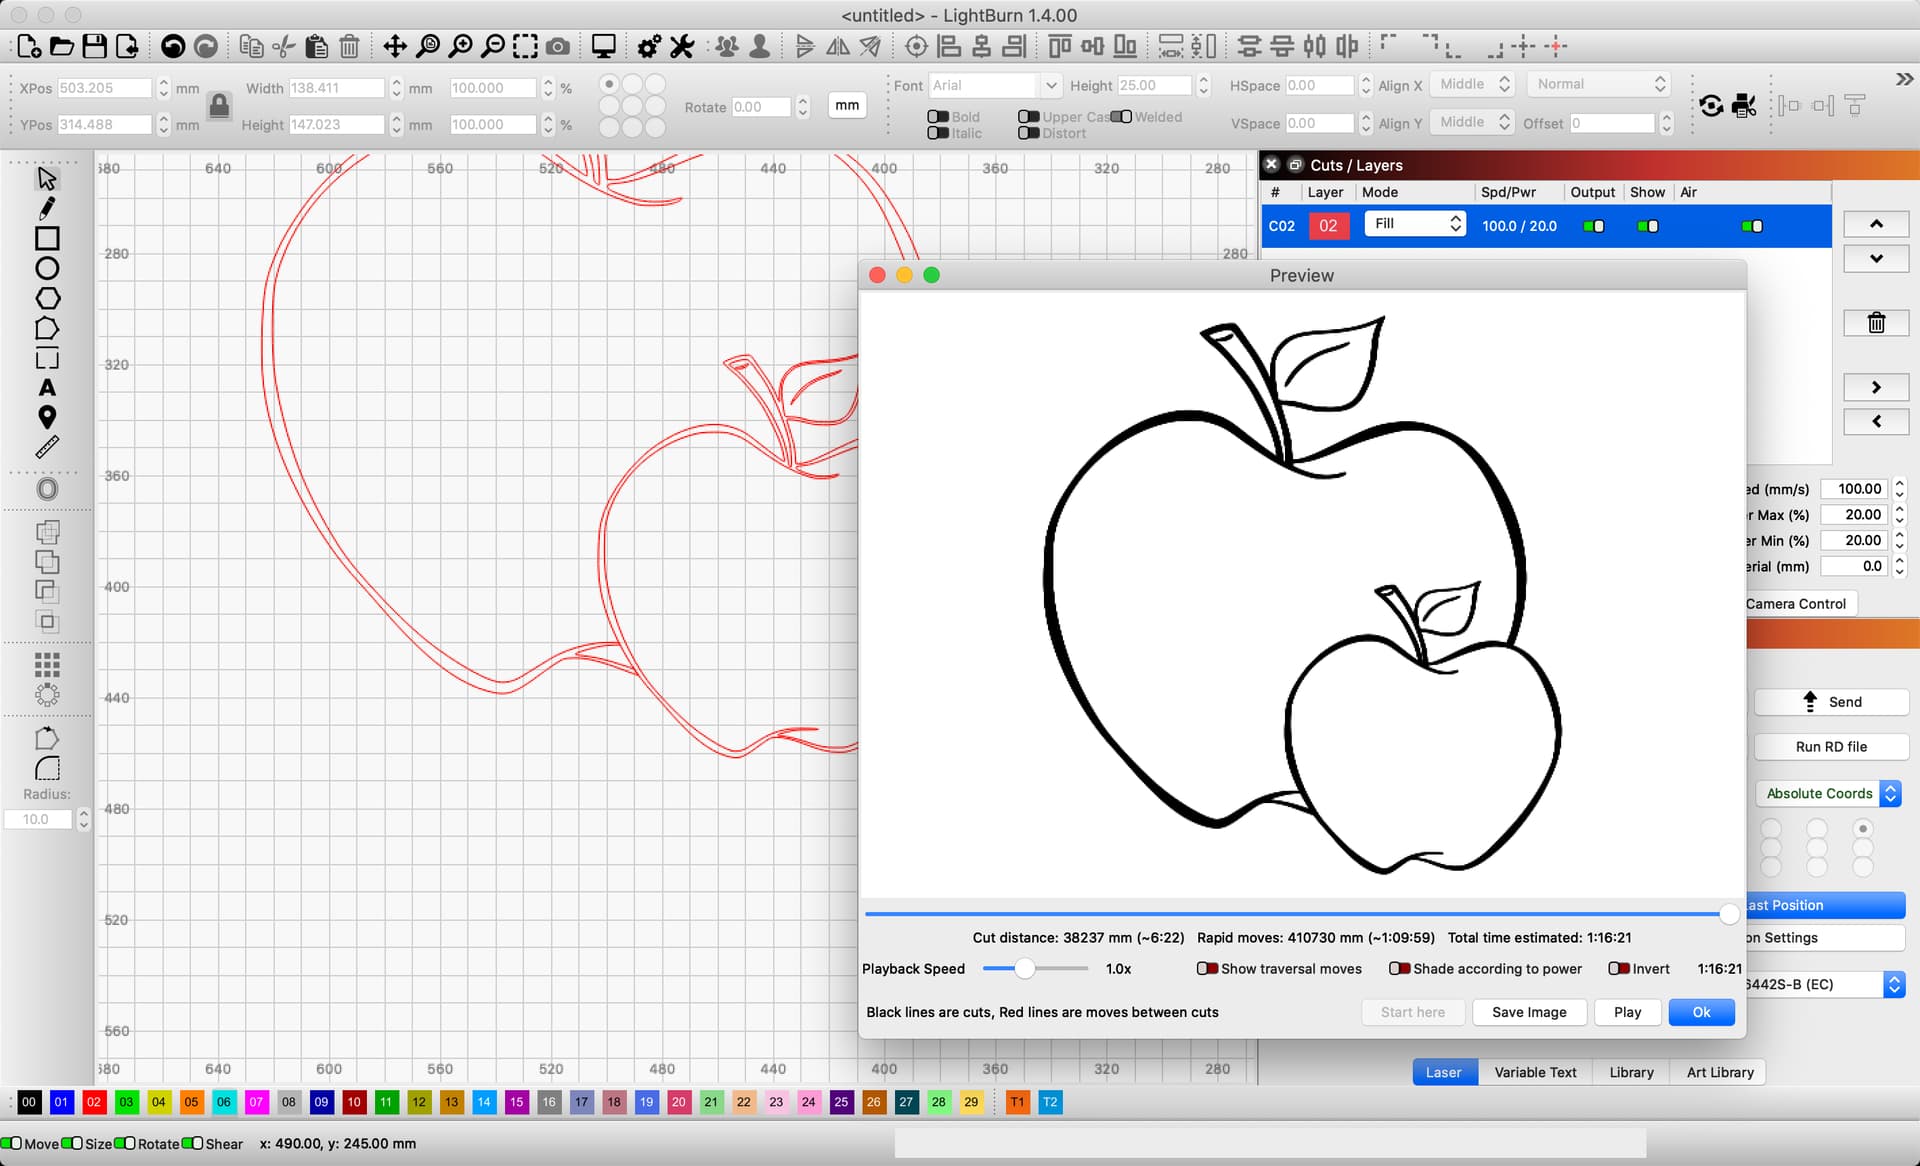Open the Fill mode dropdown
This screenshot has width=1920, height=1166.
pos(1415,224)
